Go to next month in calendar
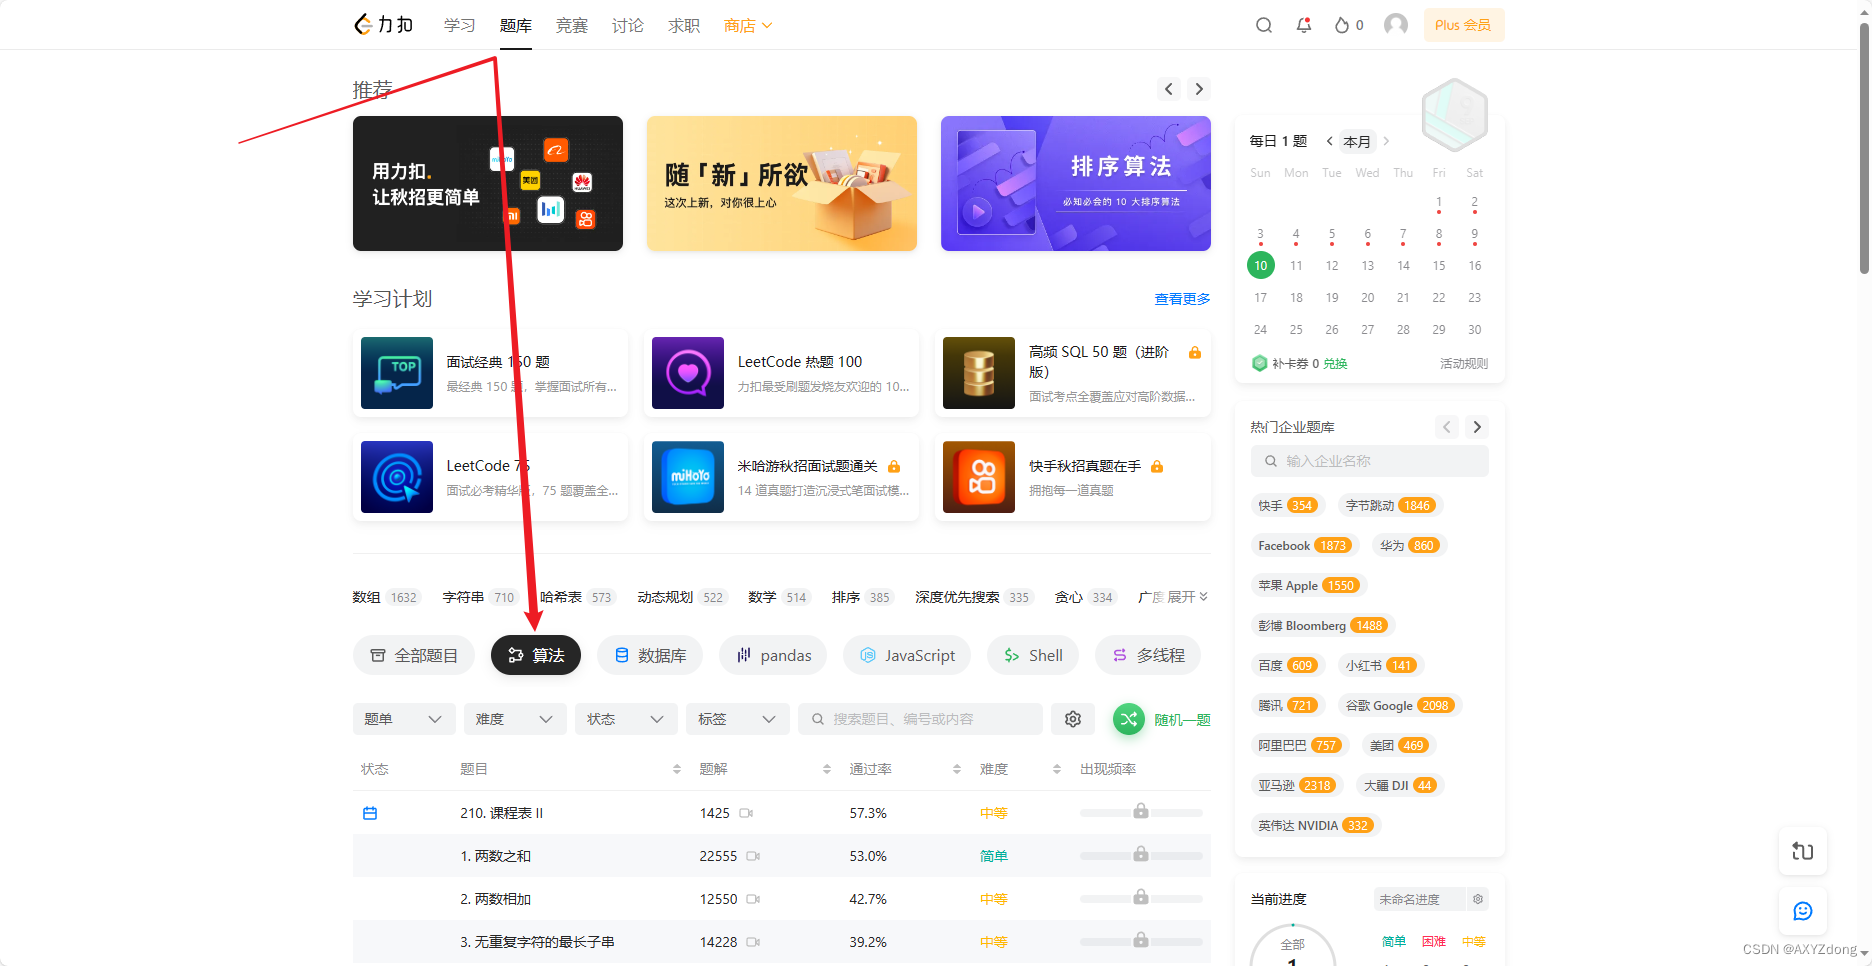 (x=1386, y=141)
